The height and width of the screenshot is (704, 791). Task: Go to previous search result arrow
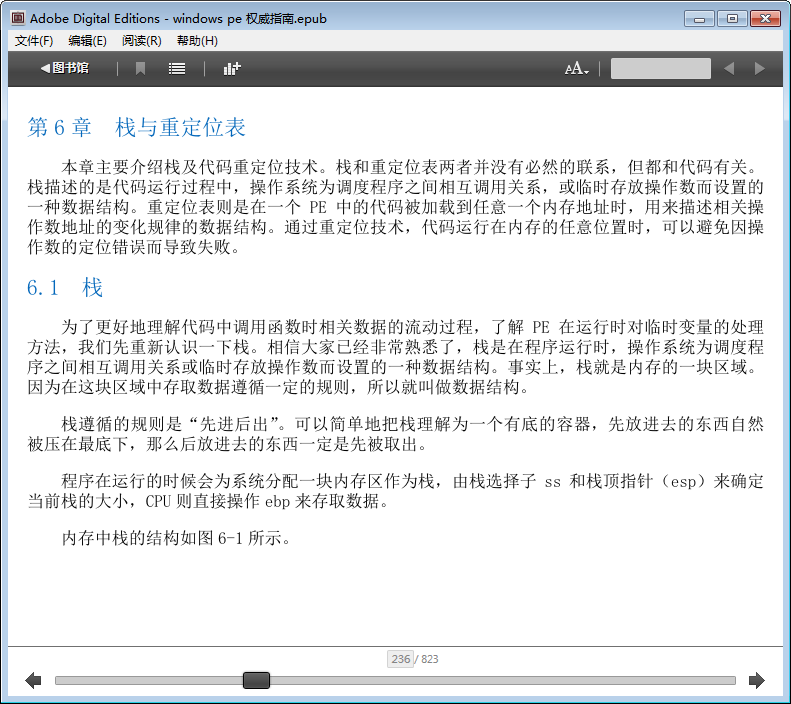pos(728,68)
